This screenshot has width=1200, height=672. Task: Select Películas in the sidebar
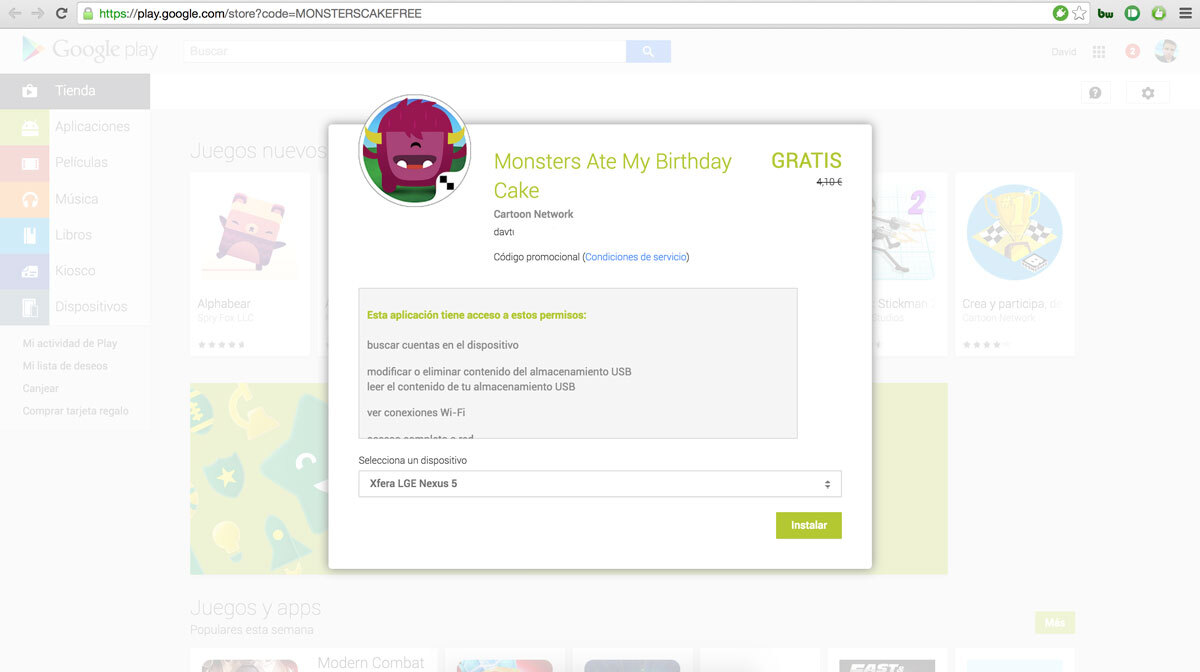click(x=81, y=163)
